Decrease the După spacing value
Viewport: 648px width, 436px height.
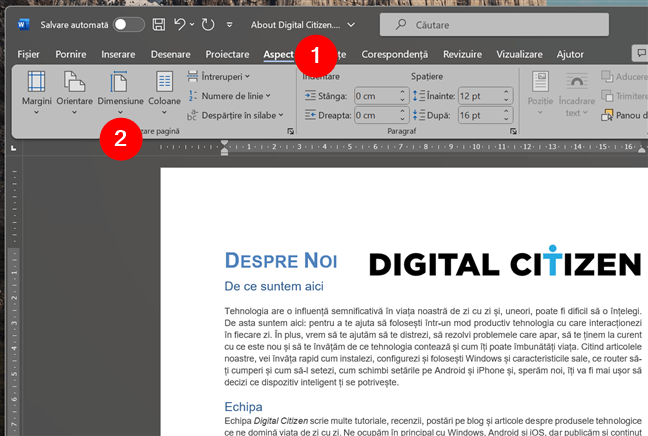pos(506,119)
